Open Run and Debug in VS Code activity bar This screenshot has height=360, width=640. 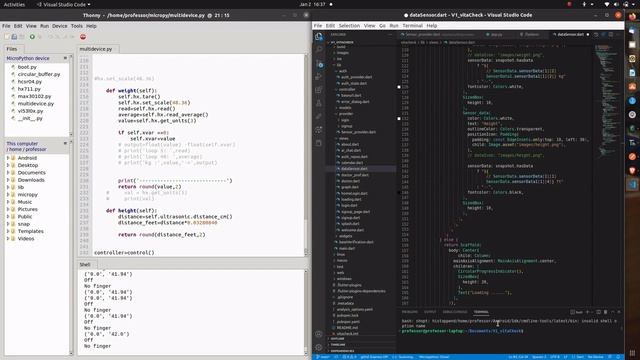(319, 77)
